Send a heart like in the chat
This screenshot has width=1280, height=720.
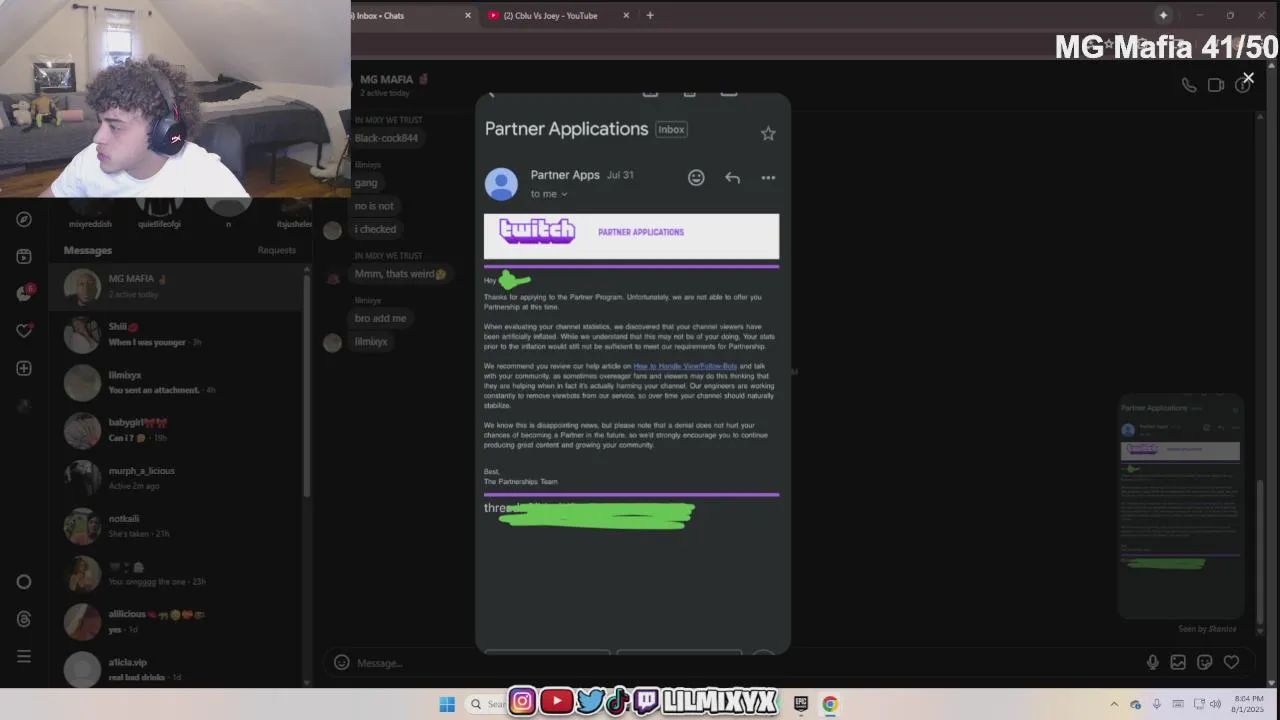tap(1231, 662)
